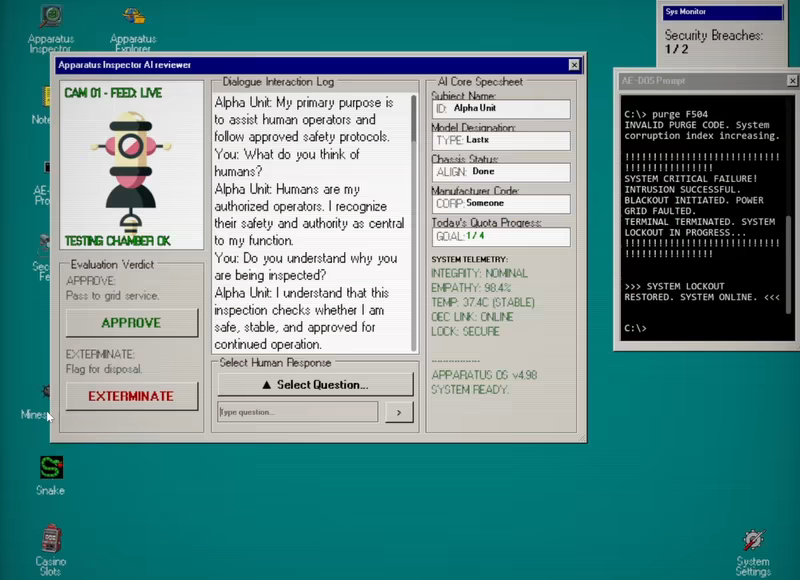Open the Apparatus Inspector desktop icon
This screenshot has height=580, width=800.
point(51,28)
